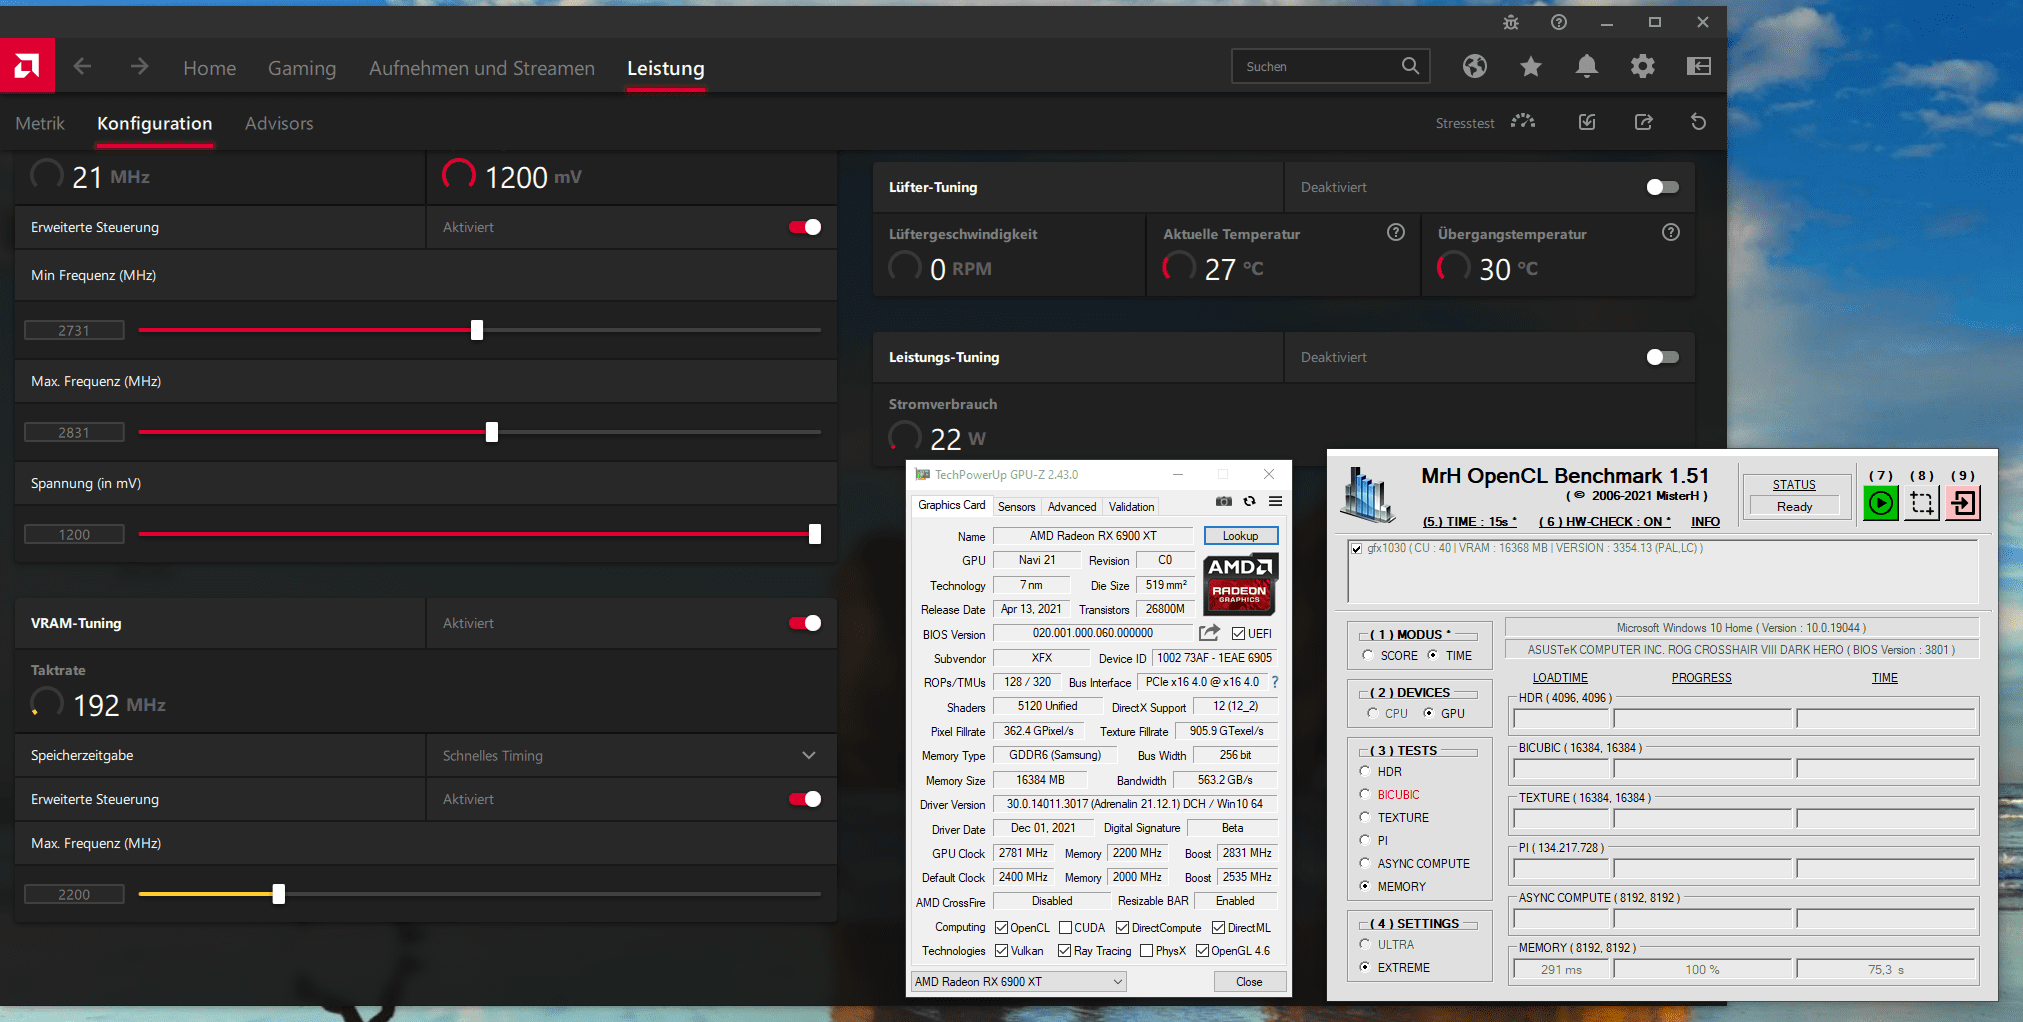Click the Min Frequenz slider handle
Viewport: 2023px width, 1022px height.
pyautogui.click(x=477, y=330)
